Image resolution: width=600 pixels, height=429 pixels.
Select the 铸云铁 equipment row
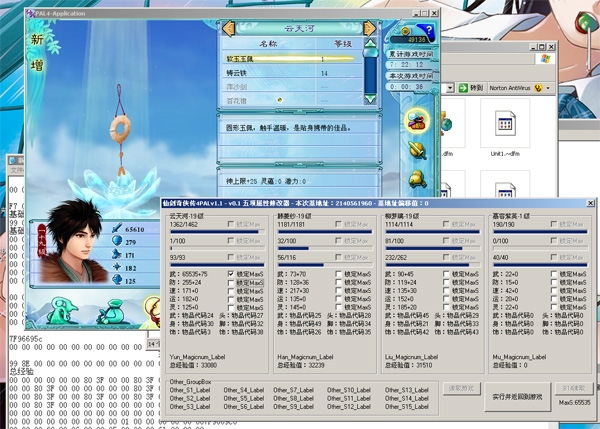(292, 73)
